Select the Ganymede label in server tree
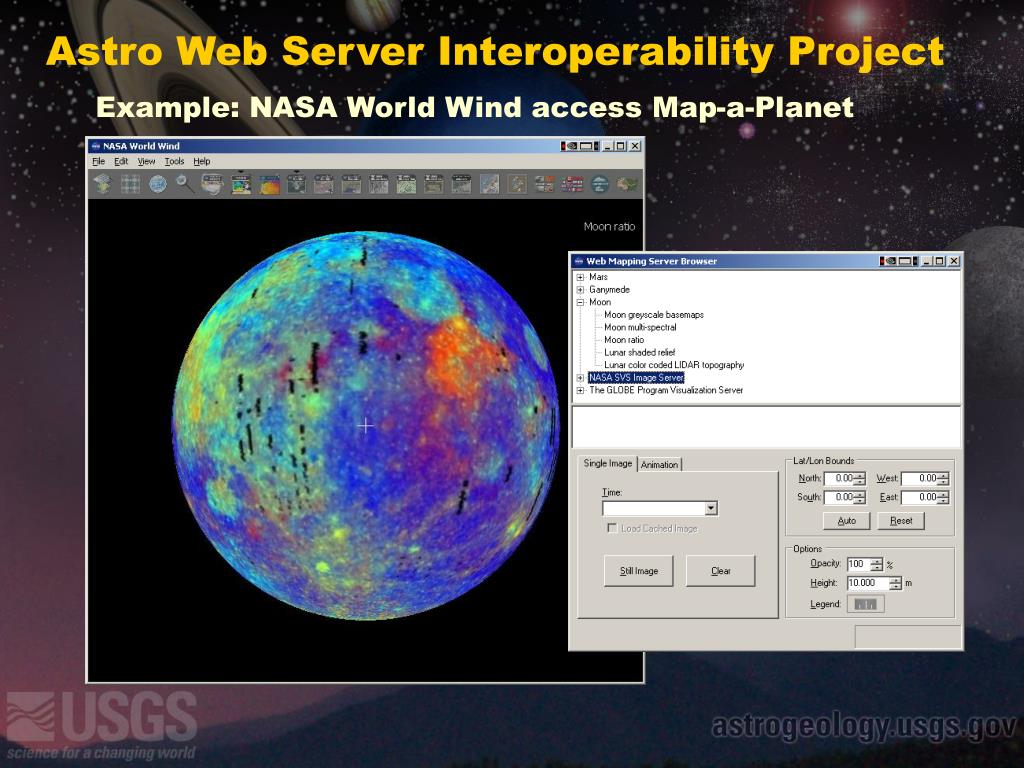The width and height of the screenshot is (1024, 768). [x=609, y=289]
